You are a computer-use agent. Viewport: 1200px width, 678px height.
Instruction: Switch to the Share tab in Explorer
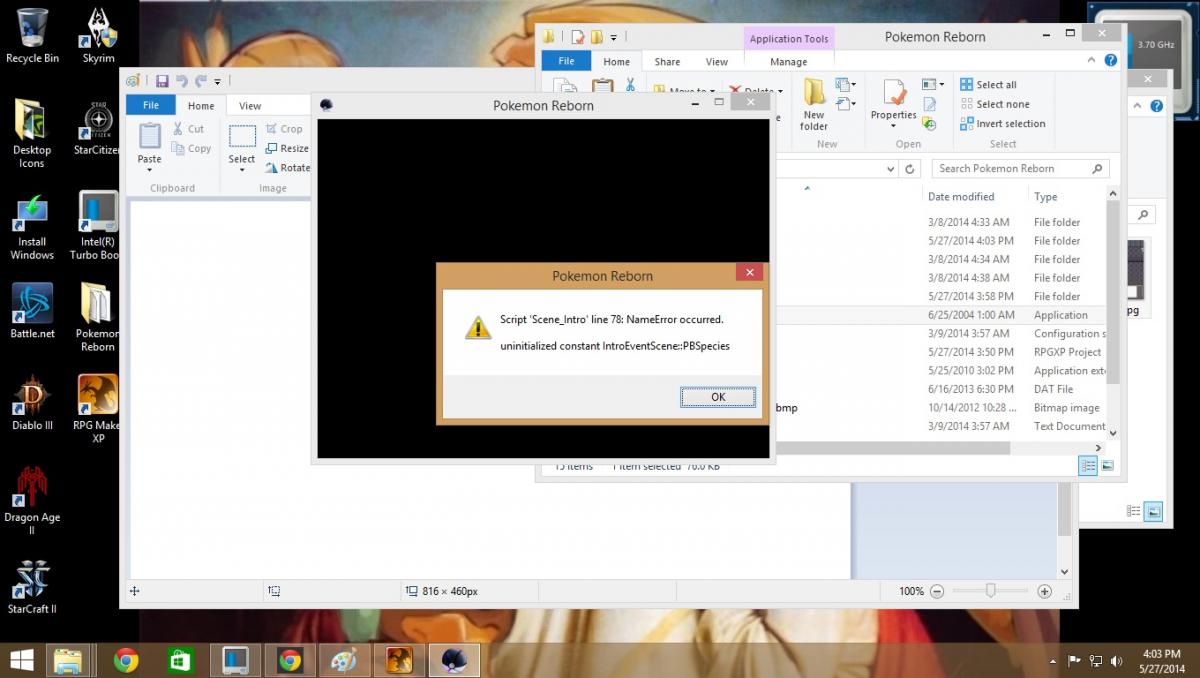pos(667,61)
